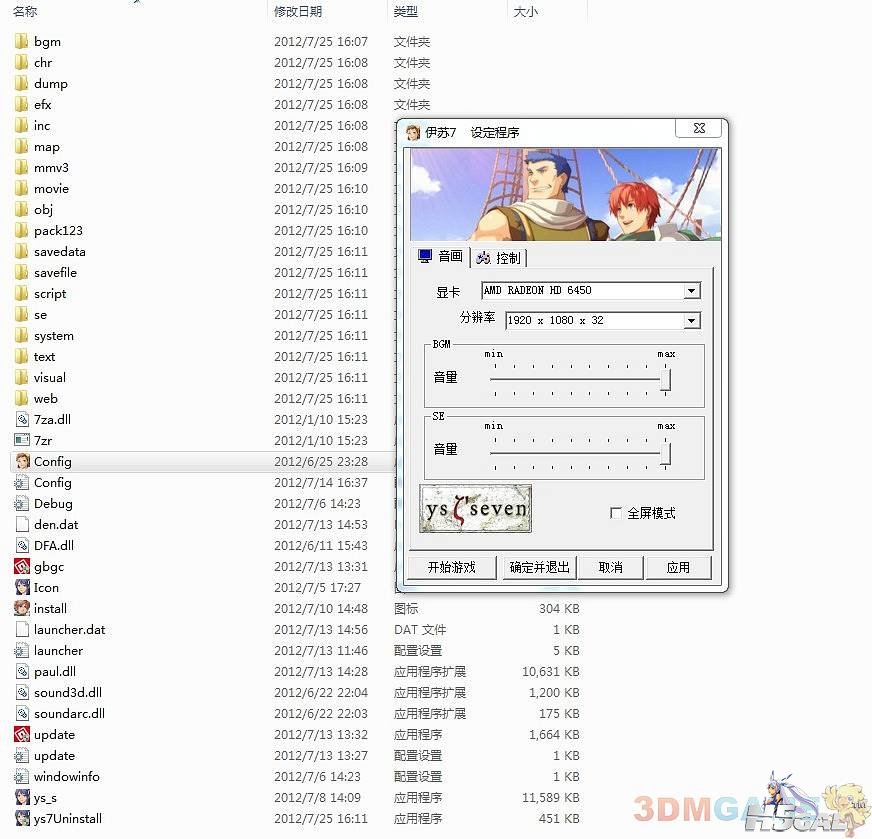872x839 pixels.
Task: Click the 应用 apply button
Action: [x=678, y=568]
